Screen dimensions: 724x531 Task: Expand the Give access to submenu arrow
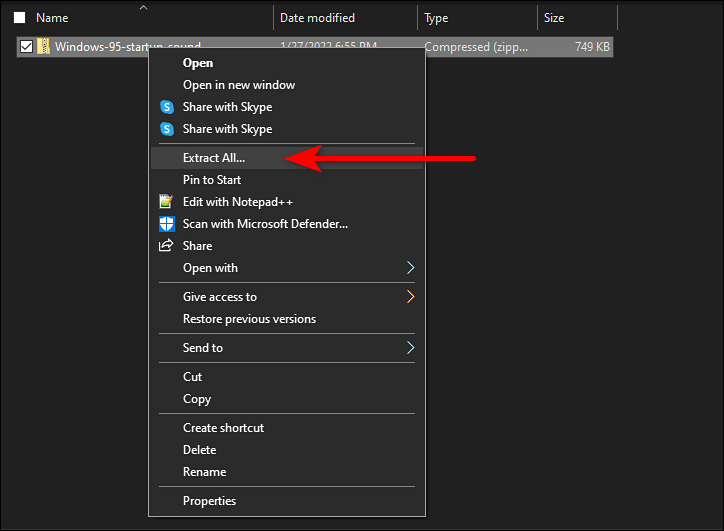tap(410, 297)
